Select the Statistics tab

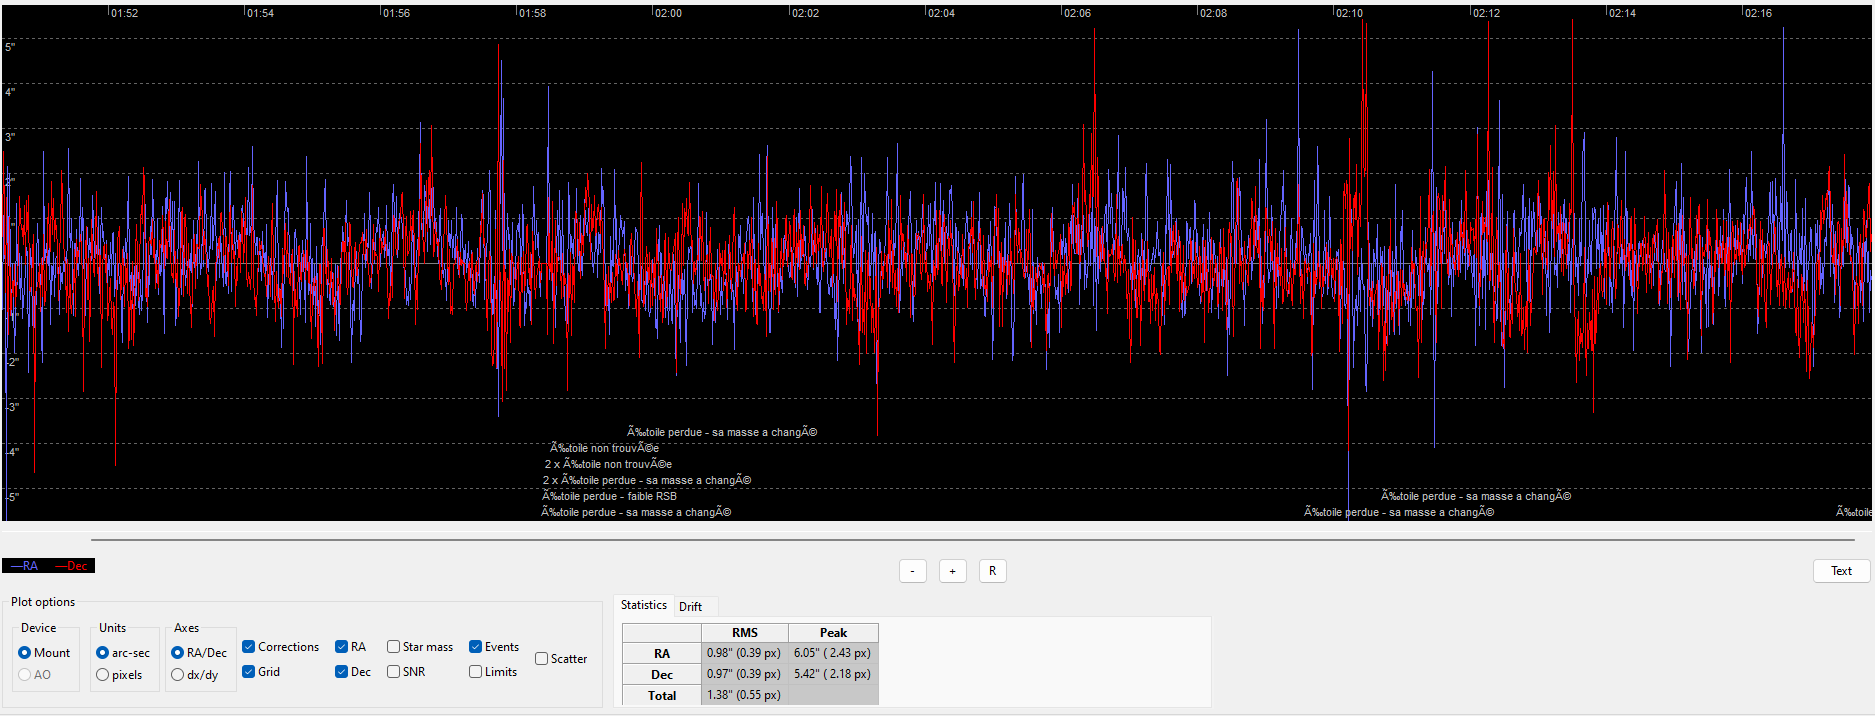tap(643, 605)
